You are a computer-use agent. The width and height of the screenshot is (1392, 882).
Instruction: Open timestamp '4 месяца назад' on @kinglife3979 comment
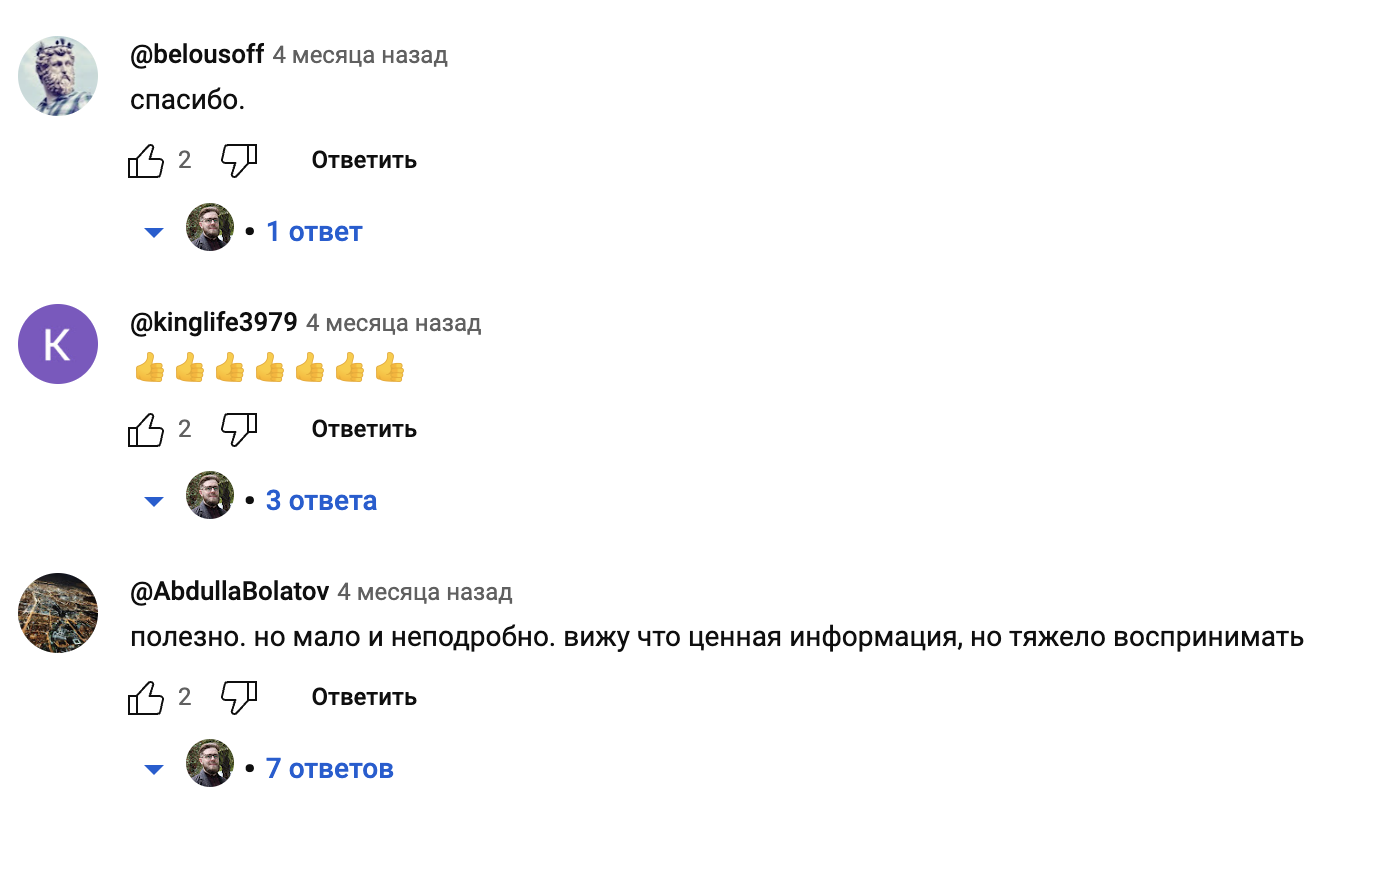(x=394, y=323)
